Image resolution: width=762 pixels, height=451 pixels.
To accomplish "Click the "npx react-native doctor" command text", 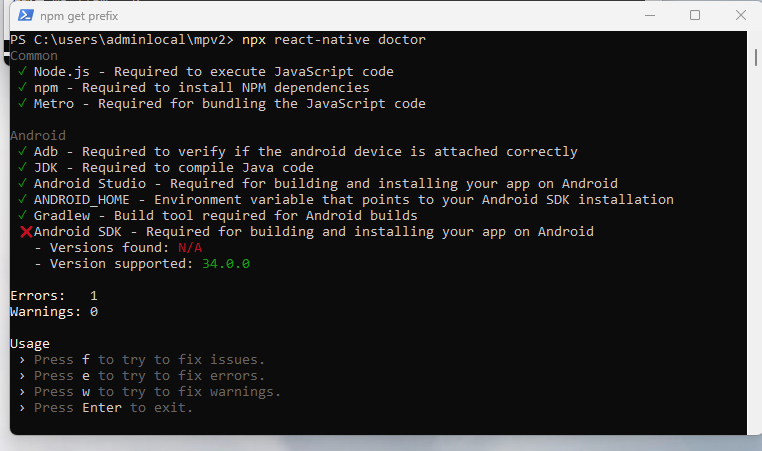I will [x=334, y=40].
